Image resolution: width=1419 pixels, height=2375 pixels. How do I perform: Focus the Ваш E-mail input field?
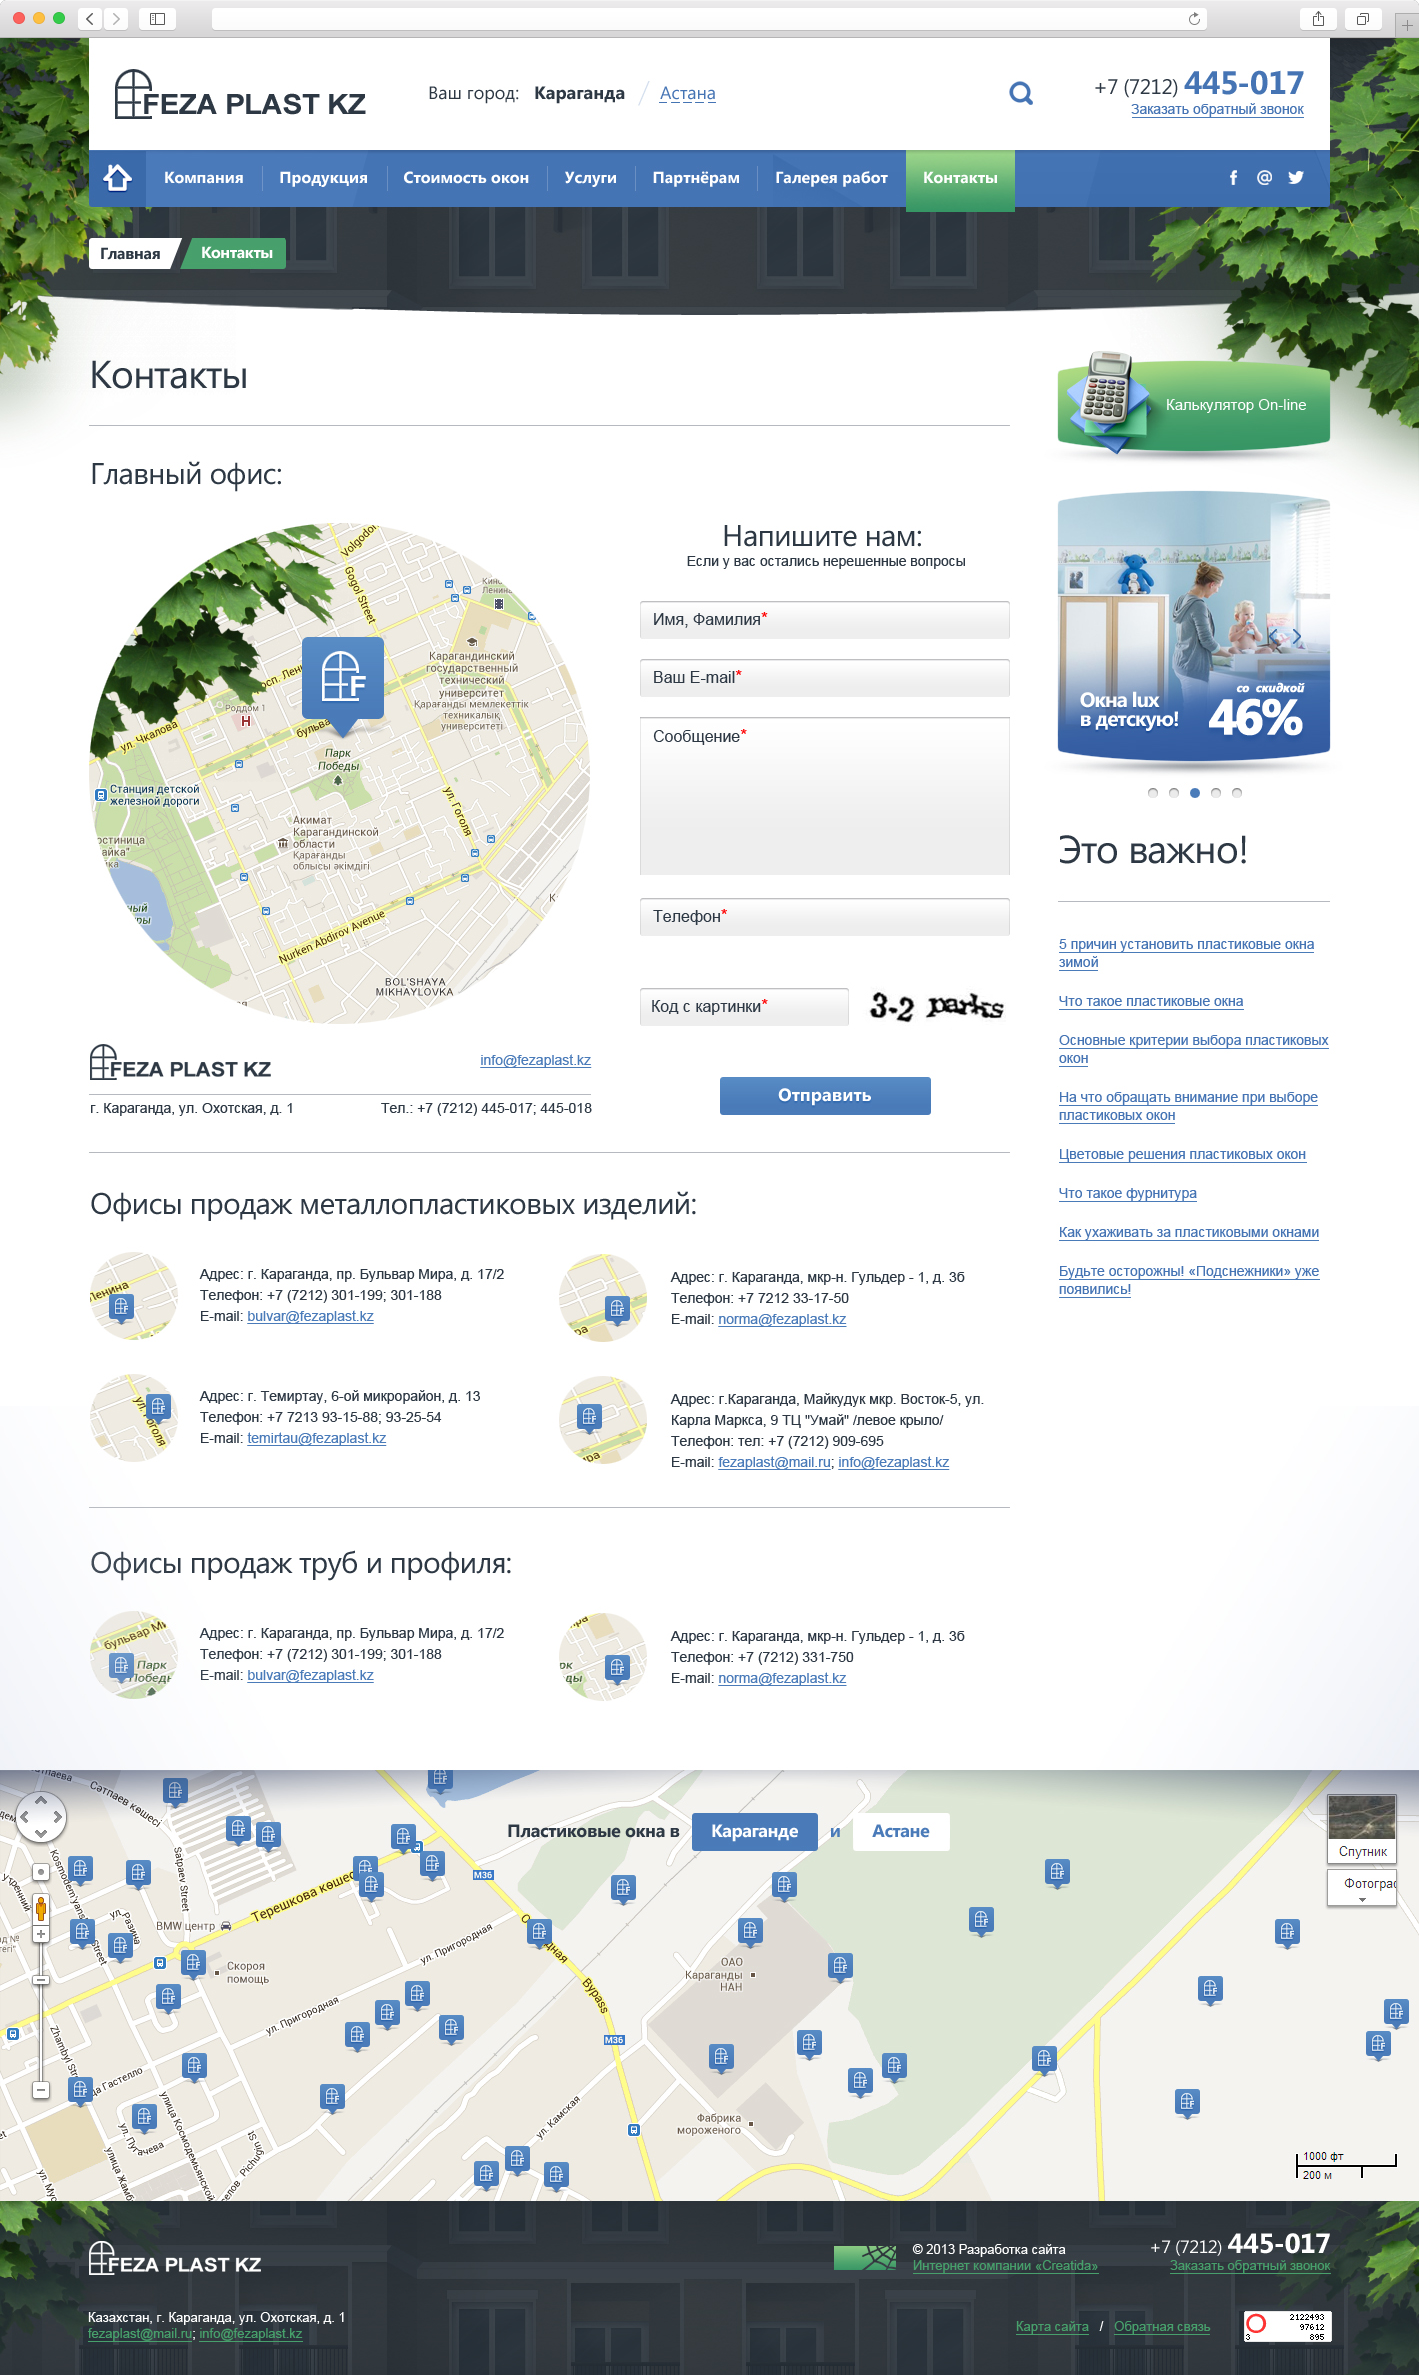(x=825, y=678)
